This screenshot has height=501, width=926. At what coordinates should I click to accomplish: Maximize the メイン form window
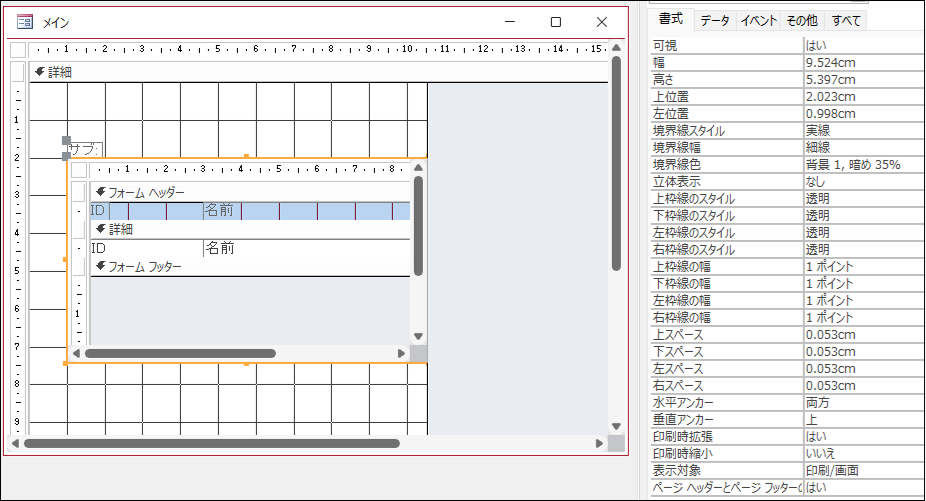[556, 22]
